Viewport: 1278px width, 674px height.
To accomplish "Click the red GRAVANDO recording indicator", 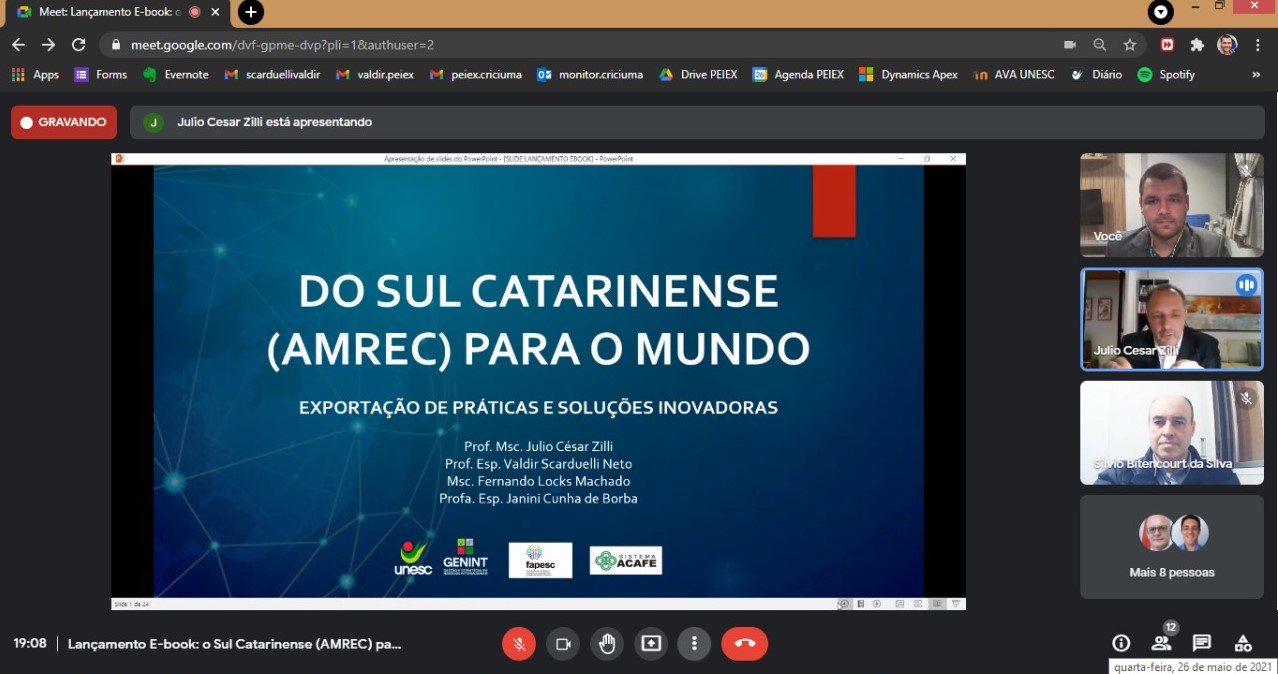I will pyautogui.click(x=64, y=122).
